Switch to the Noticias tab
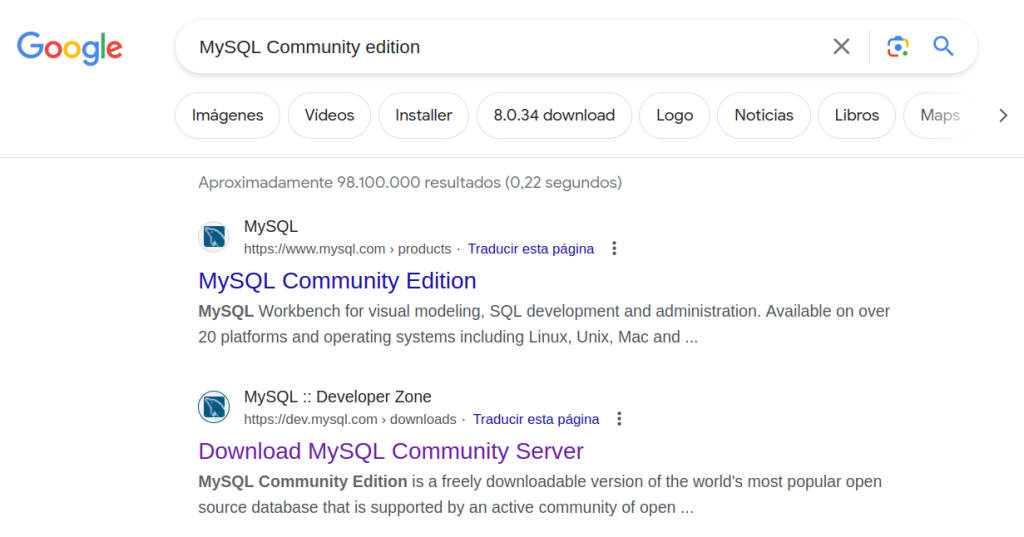The width and height of the screenshot is (1024, 537). [x=763, y=115]
